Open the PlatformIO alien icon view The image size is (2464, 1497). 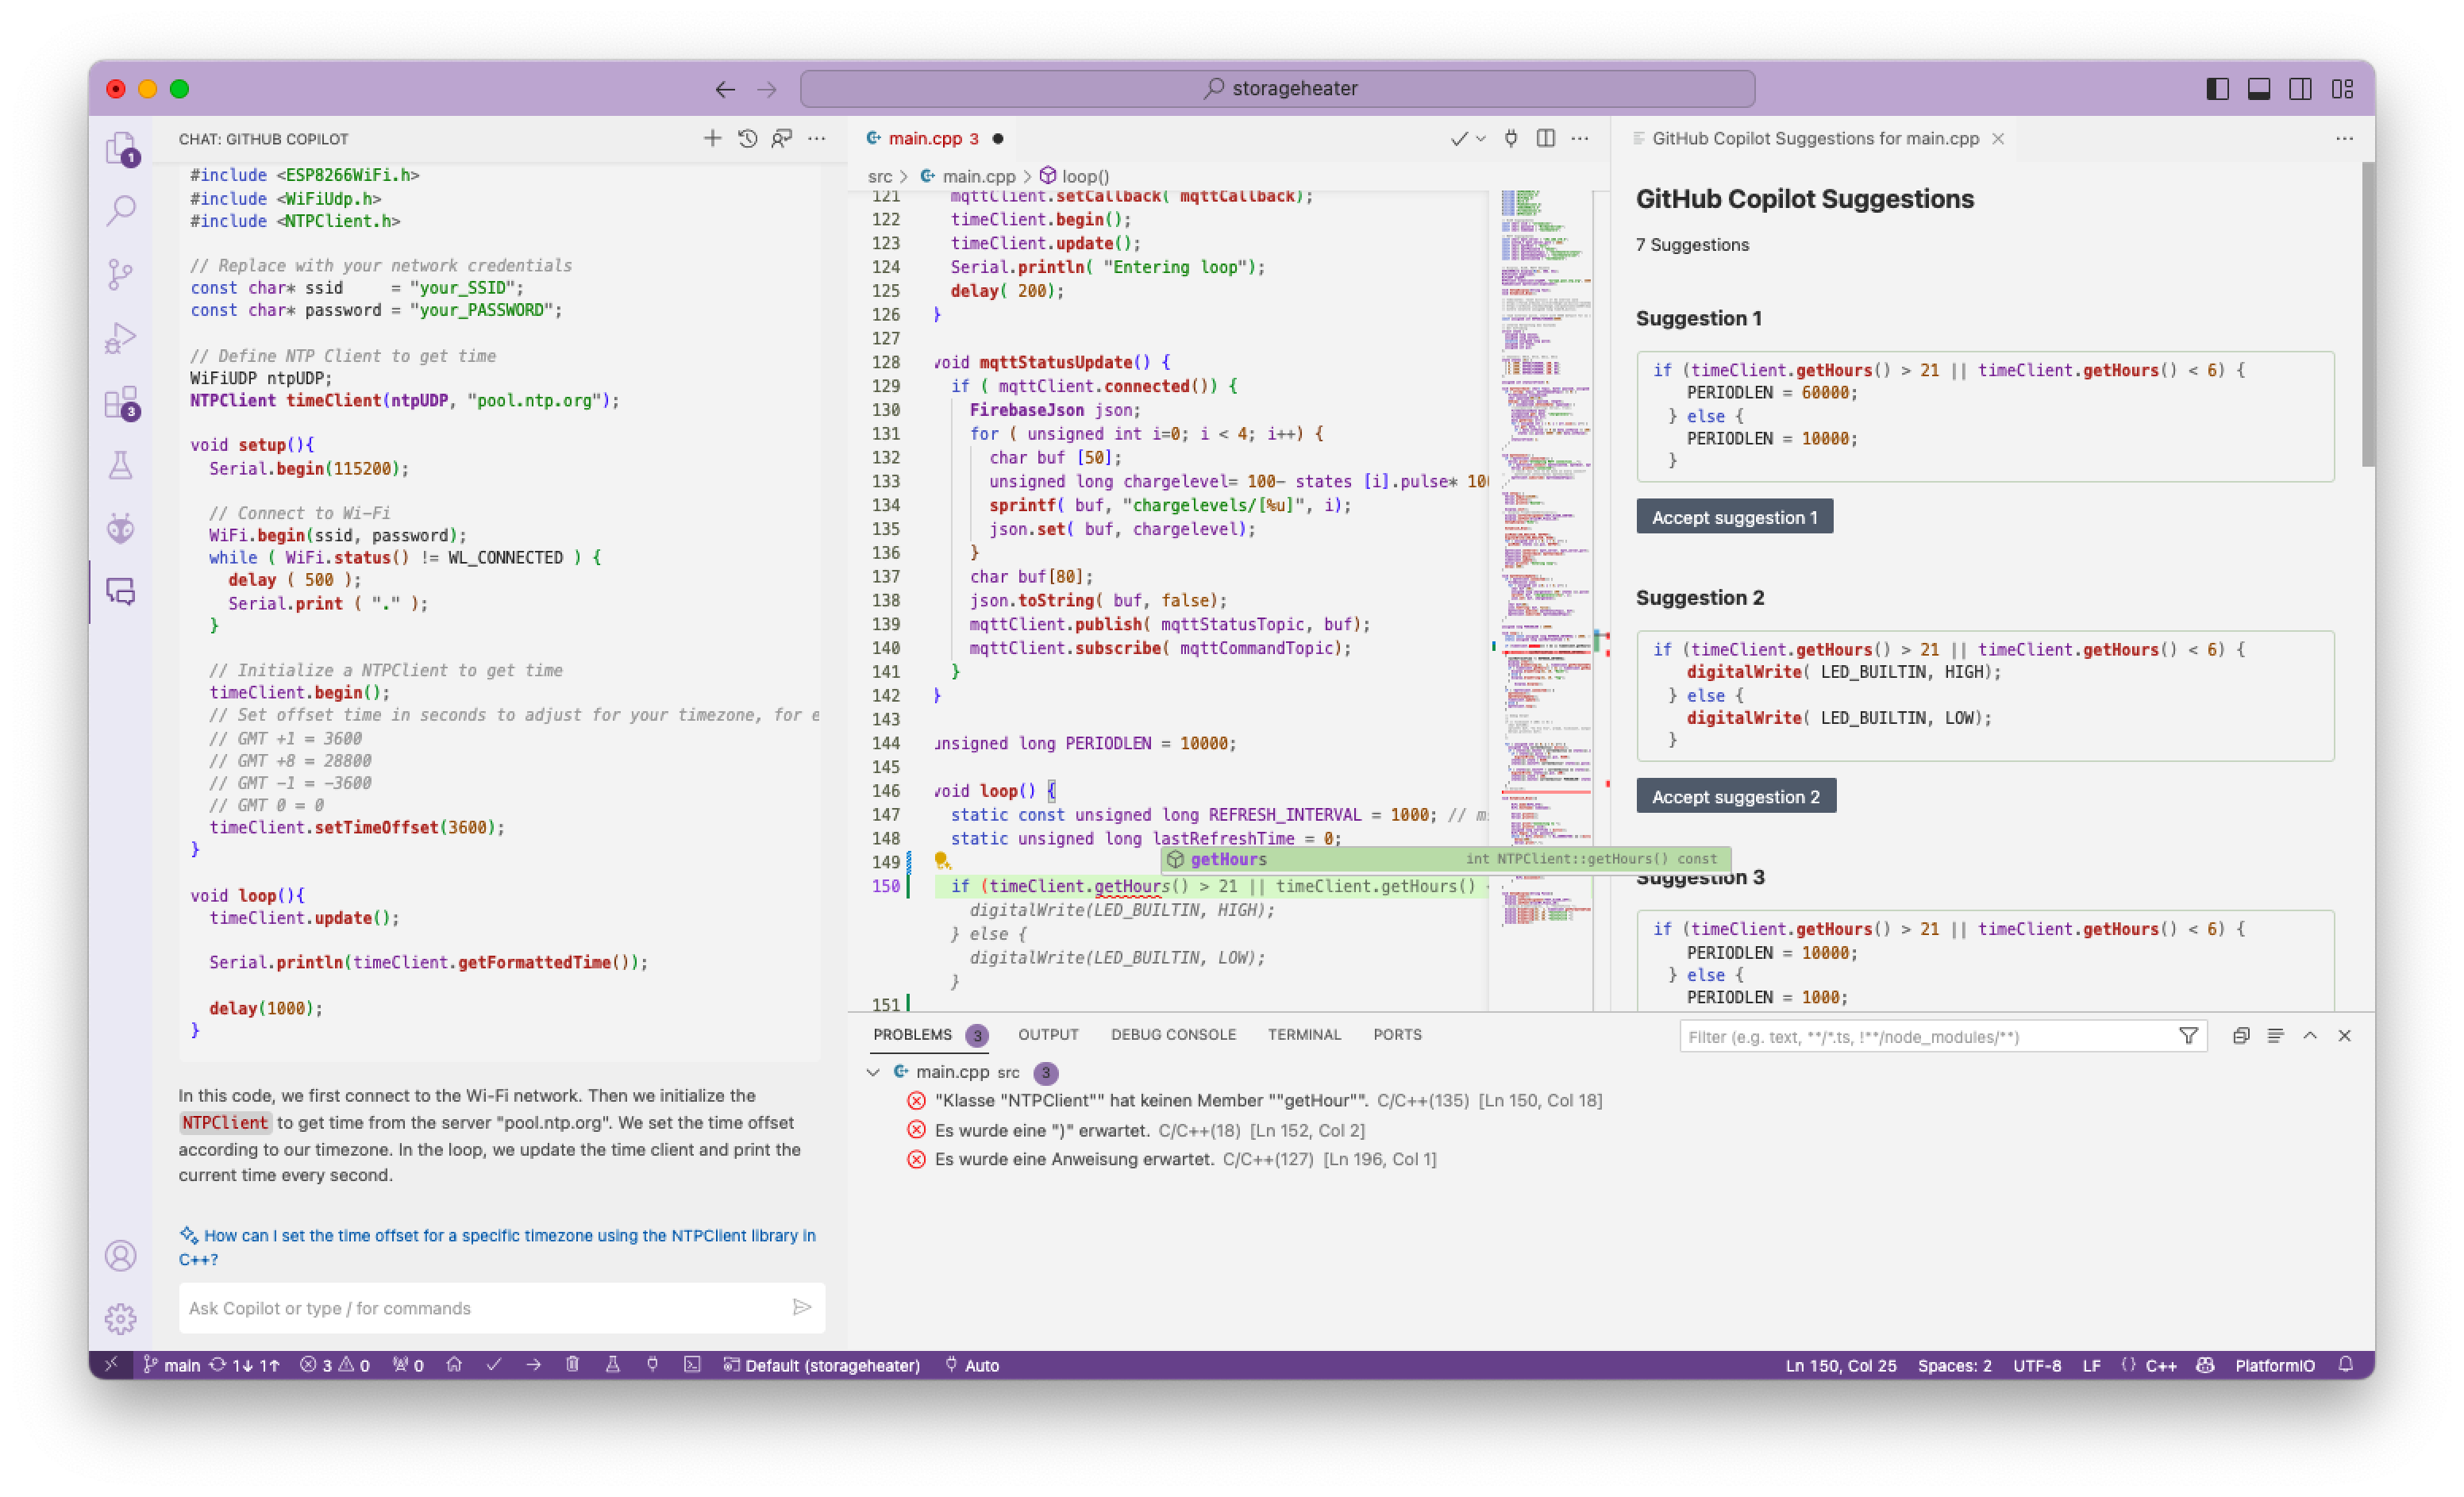point(121,528)
